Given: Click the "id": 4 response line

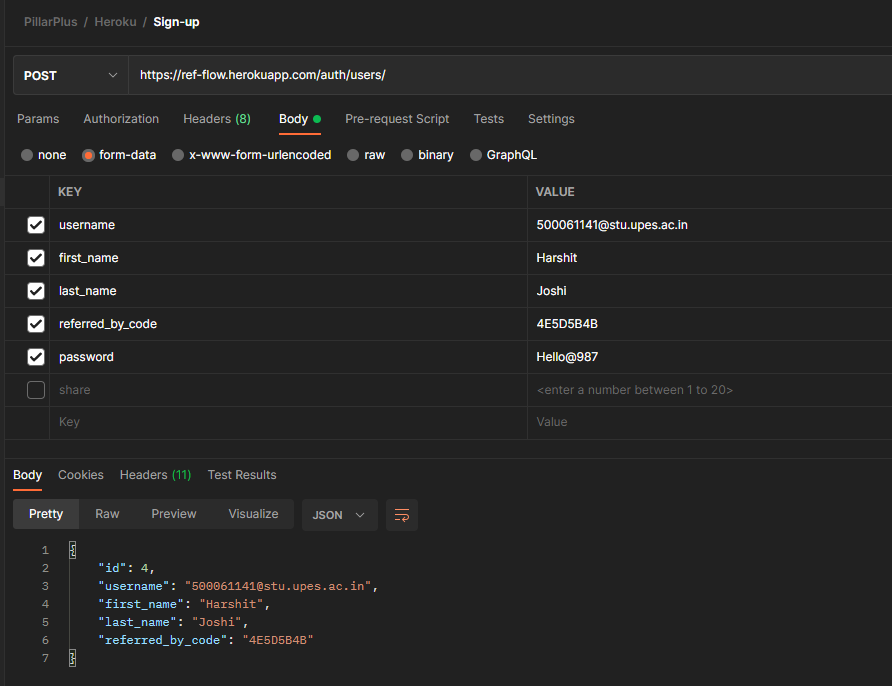Looking at the screenshot, I should coord(126,568).
